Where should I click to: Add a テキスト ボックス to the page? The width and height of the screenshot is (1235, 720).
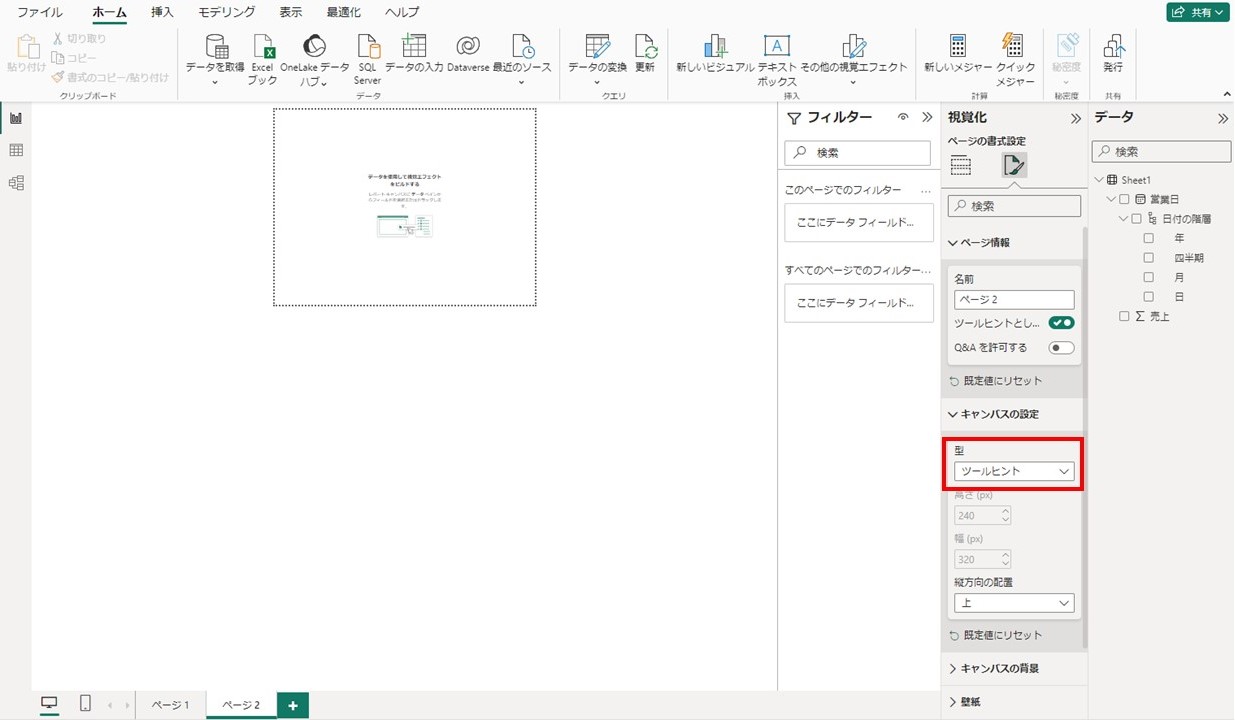776,49
